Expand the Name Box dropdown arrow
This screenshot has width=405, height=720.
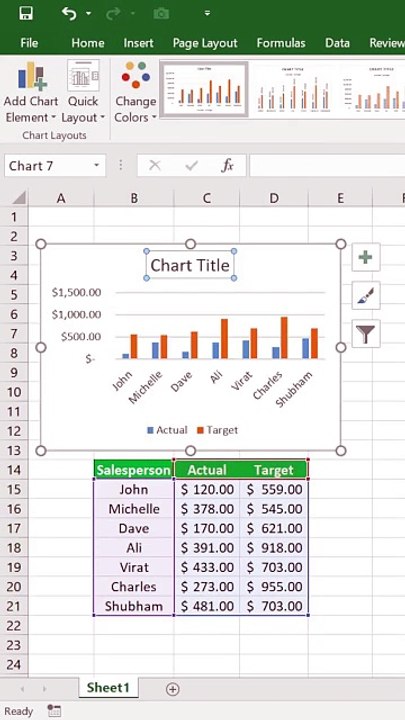tap(96, 166)
